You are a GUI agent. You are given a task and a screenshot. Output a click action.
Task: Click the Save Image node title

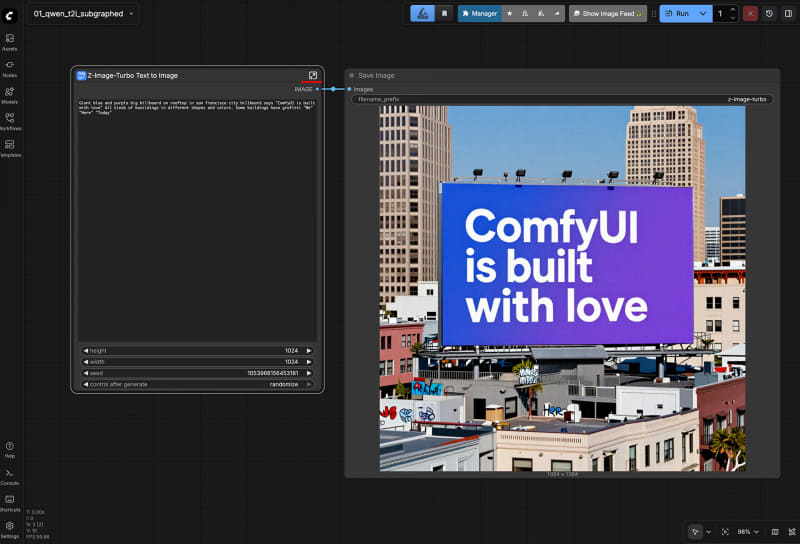click(376, 76)
